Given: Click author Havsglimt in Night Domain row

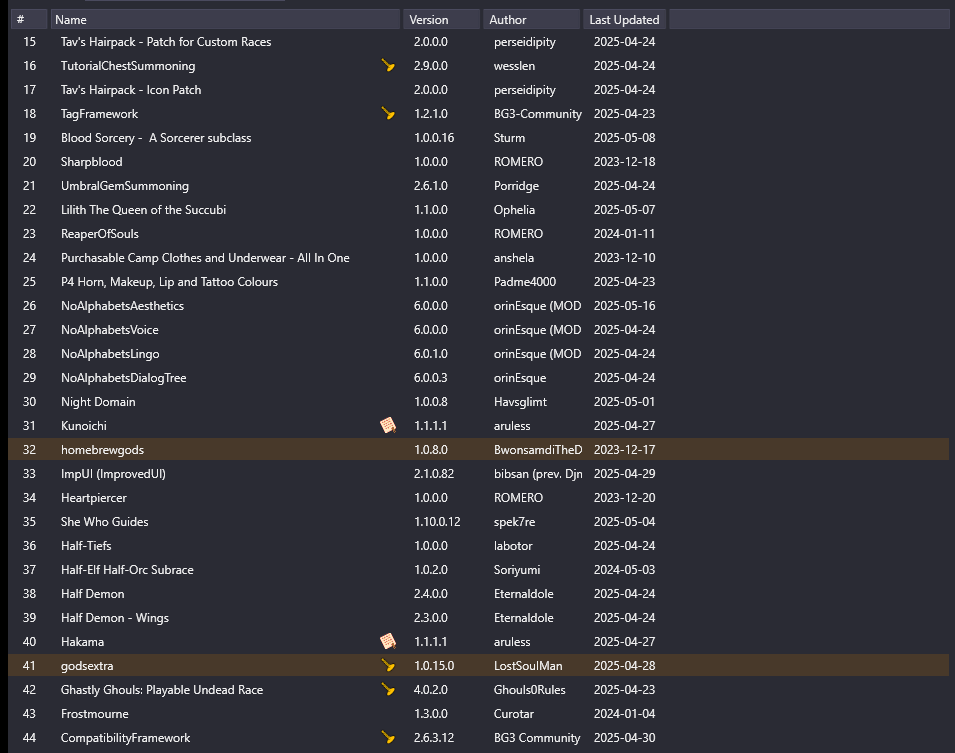Looking at the screenshot, I should tap(520, 401).
